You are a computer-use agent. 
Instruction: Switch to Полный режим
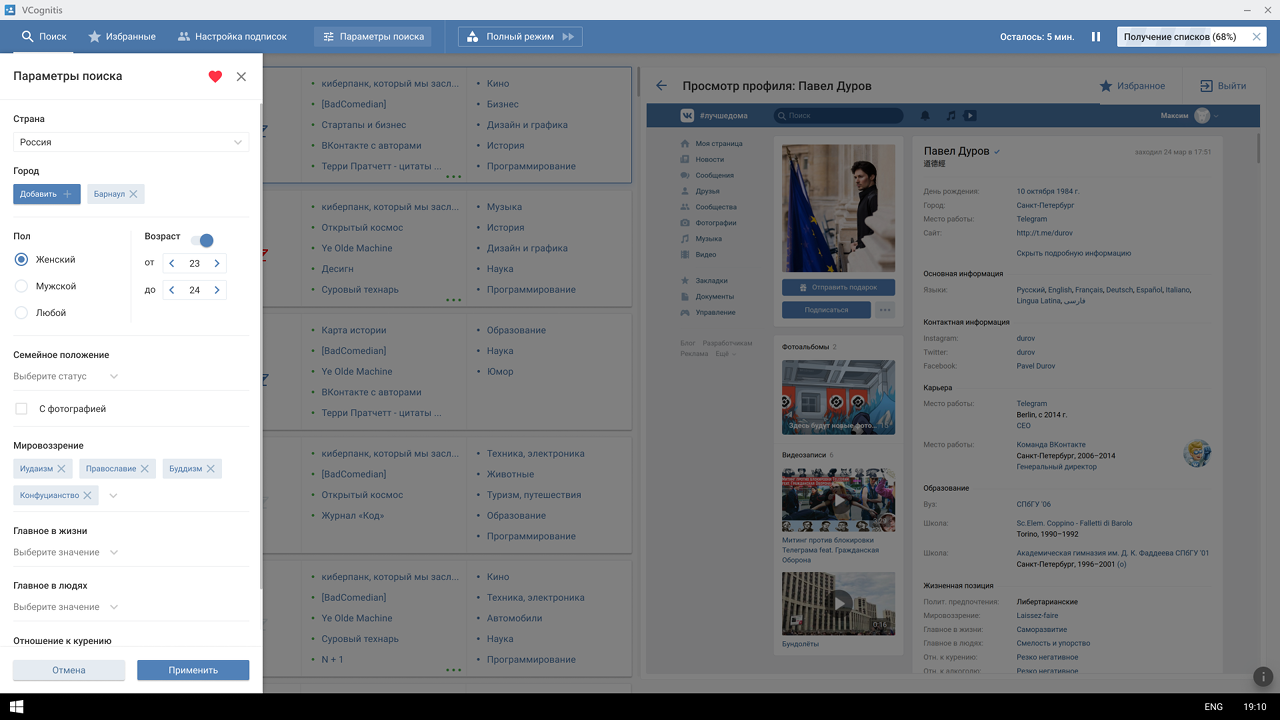click(520, 37)
